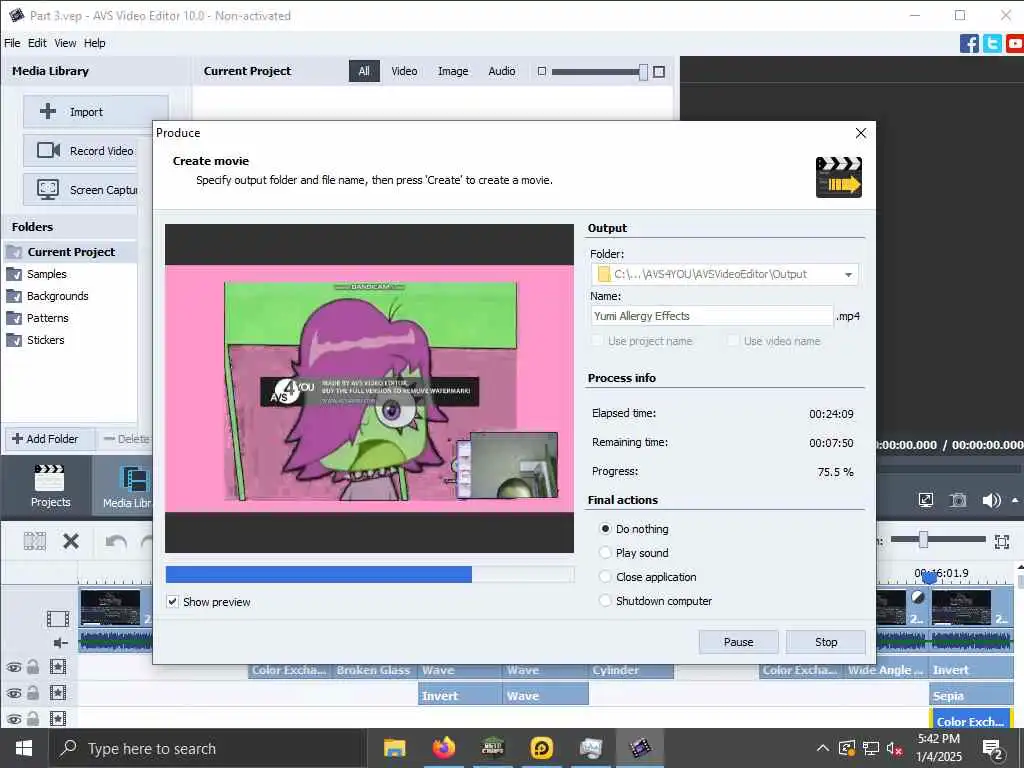Close the Produce dialog
This screenshot has width=1024, height=768.
point(861,133)
